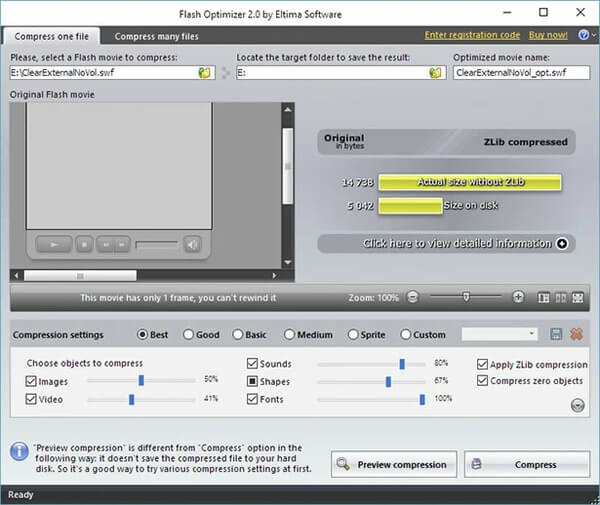The width and height of the screenshot is (600, 505).
Task: Zoom out with the minus icon
Action: (412, 297)
